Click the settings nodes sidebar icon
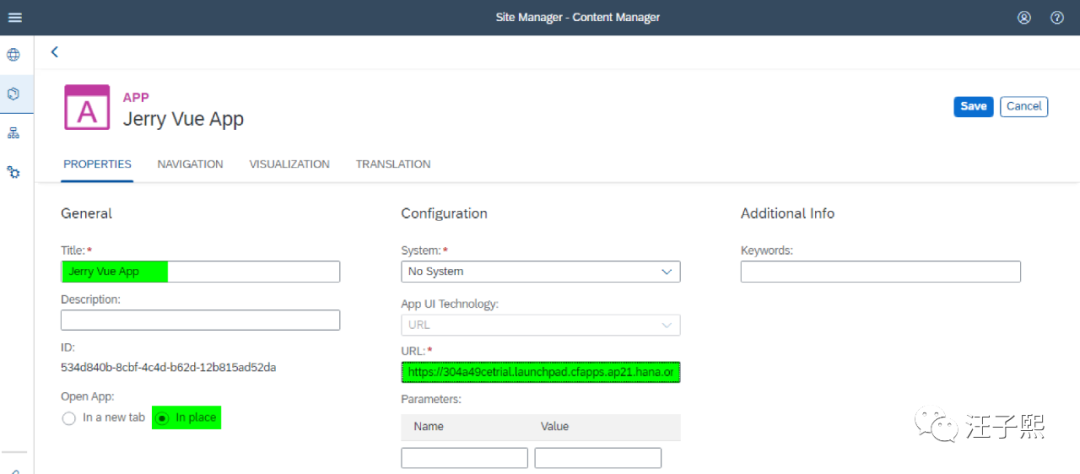Image resolution: width=1080 pixels, height=474 pixels. (x=14, y=172)
